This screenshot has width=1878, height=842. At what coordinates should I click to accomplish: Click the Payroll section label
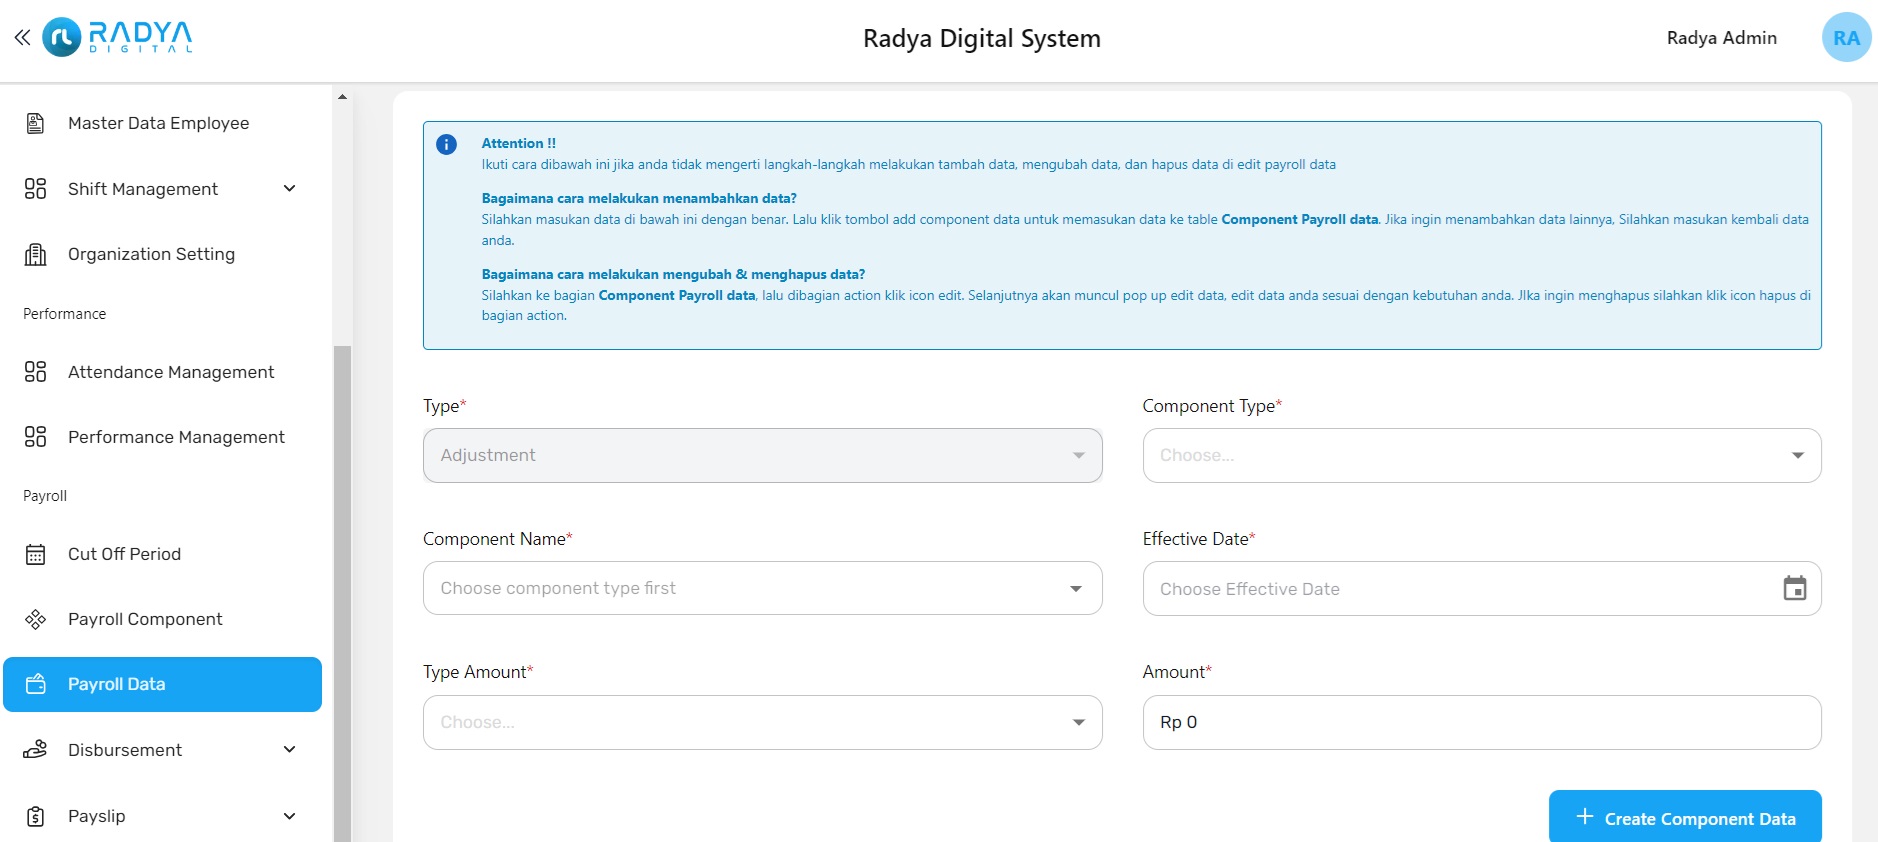click(45, 496)
